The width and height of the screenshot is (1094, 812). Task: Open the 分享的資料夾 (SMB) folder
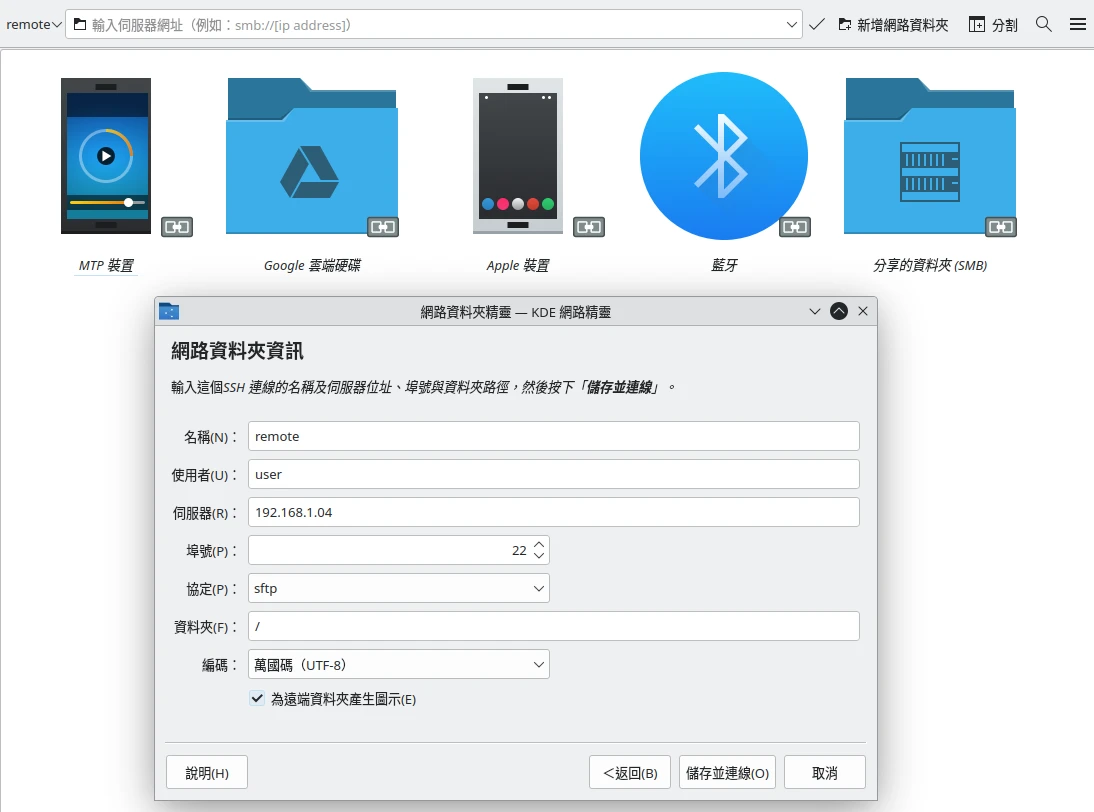(x=929, y=156)
